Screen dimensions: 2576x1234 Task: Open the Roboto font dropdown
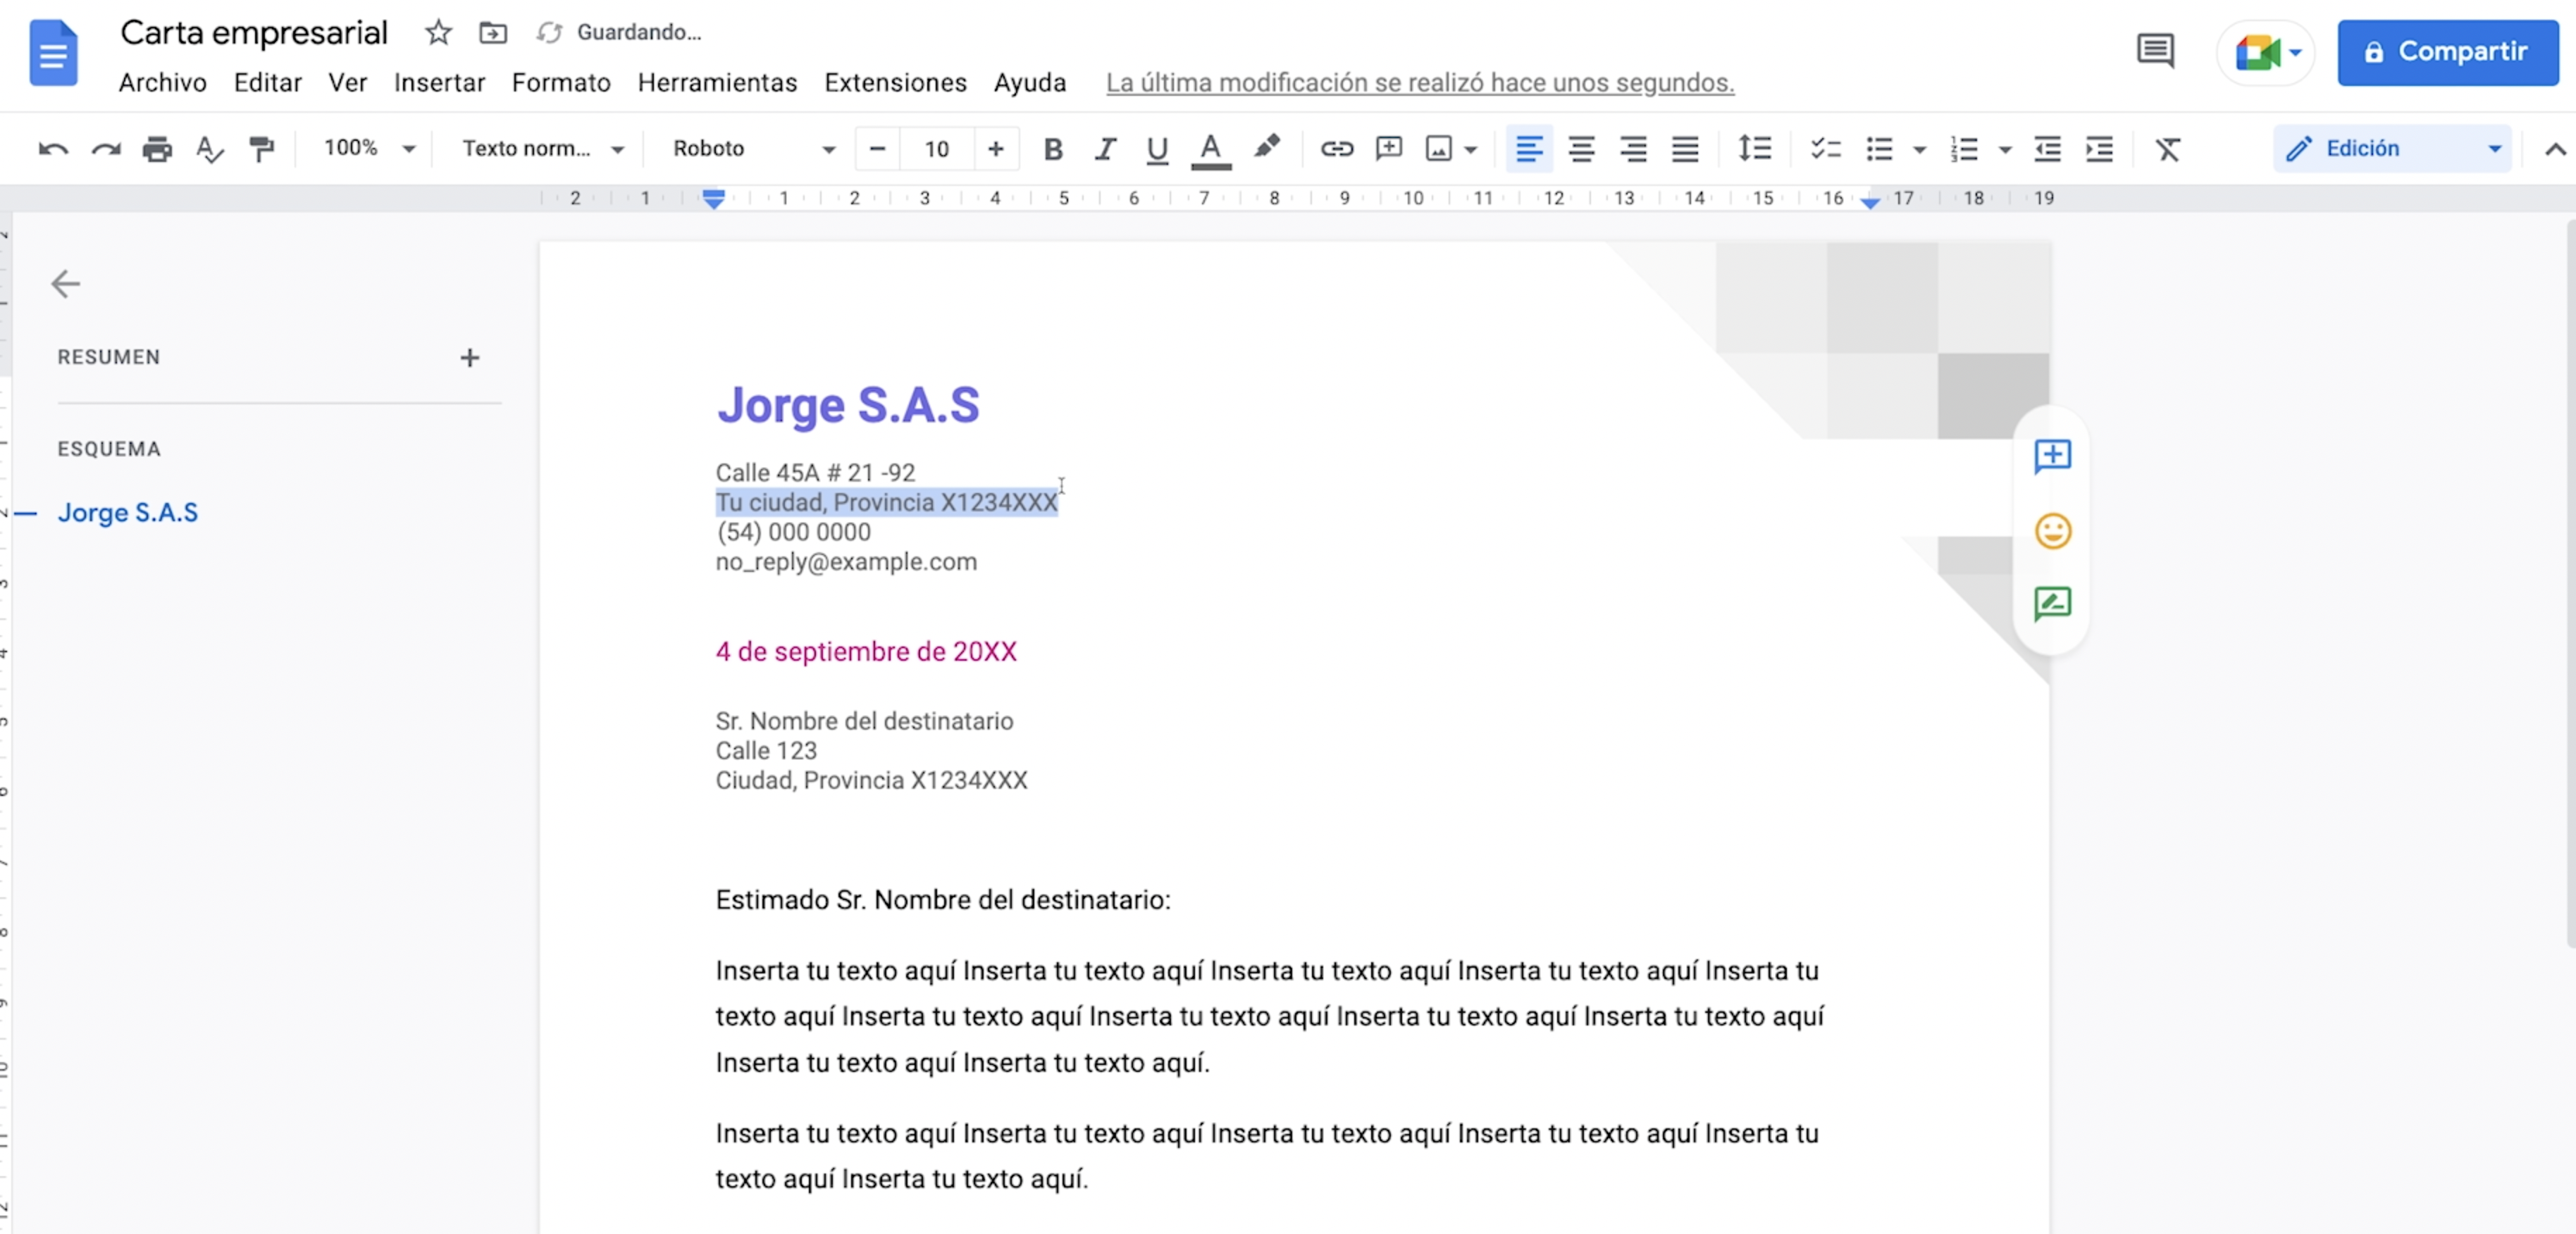coord(750,148)
